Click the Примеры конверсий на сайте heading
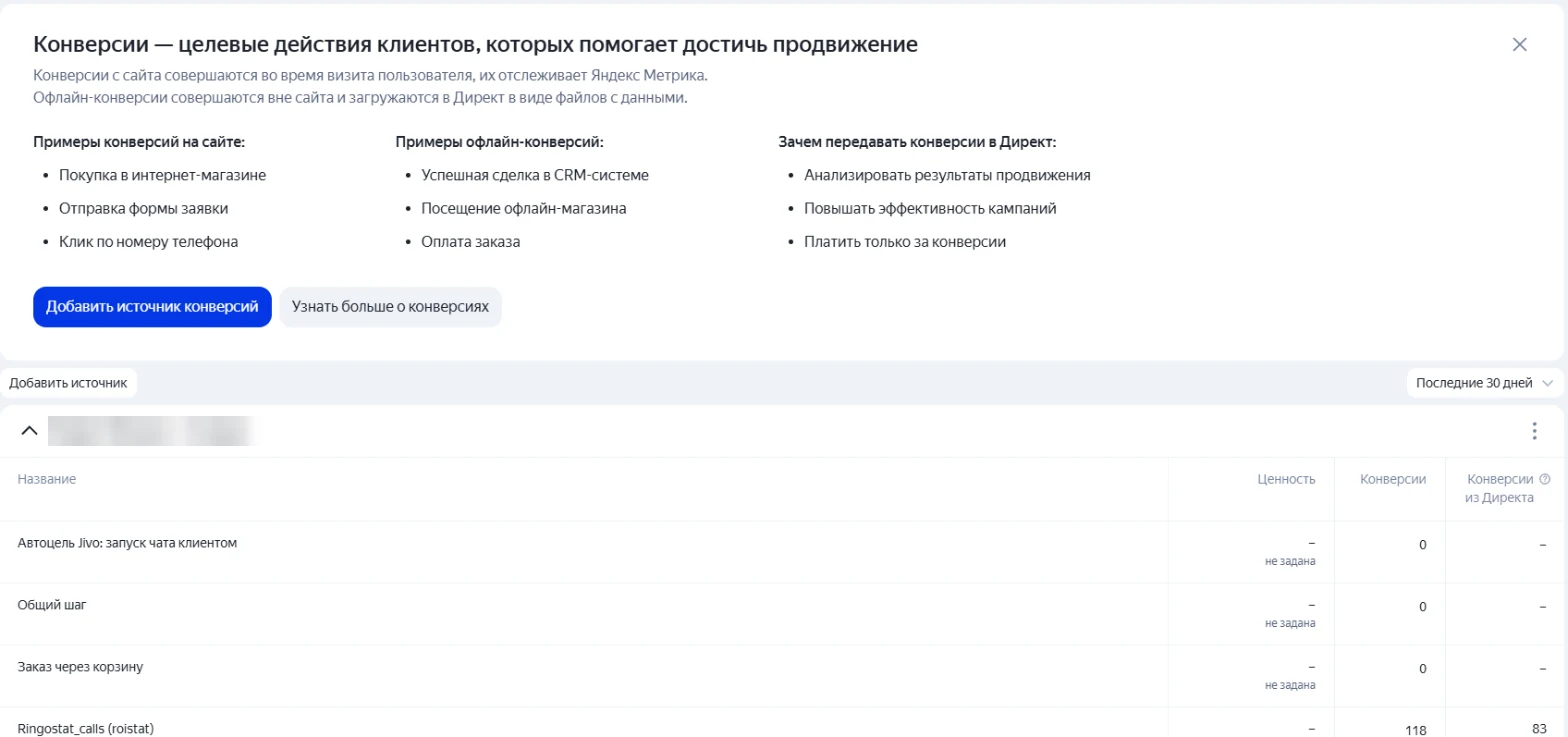Viewport: 1568px width, 737px height. click(x=139, y=142)
